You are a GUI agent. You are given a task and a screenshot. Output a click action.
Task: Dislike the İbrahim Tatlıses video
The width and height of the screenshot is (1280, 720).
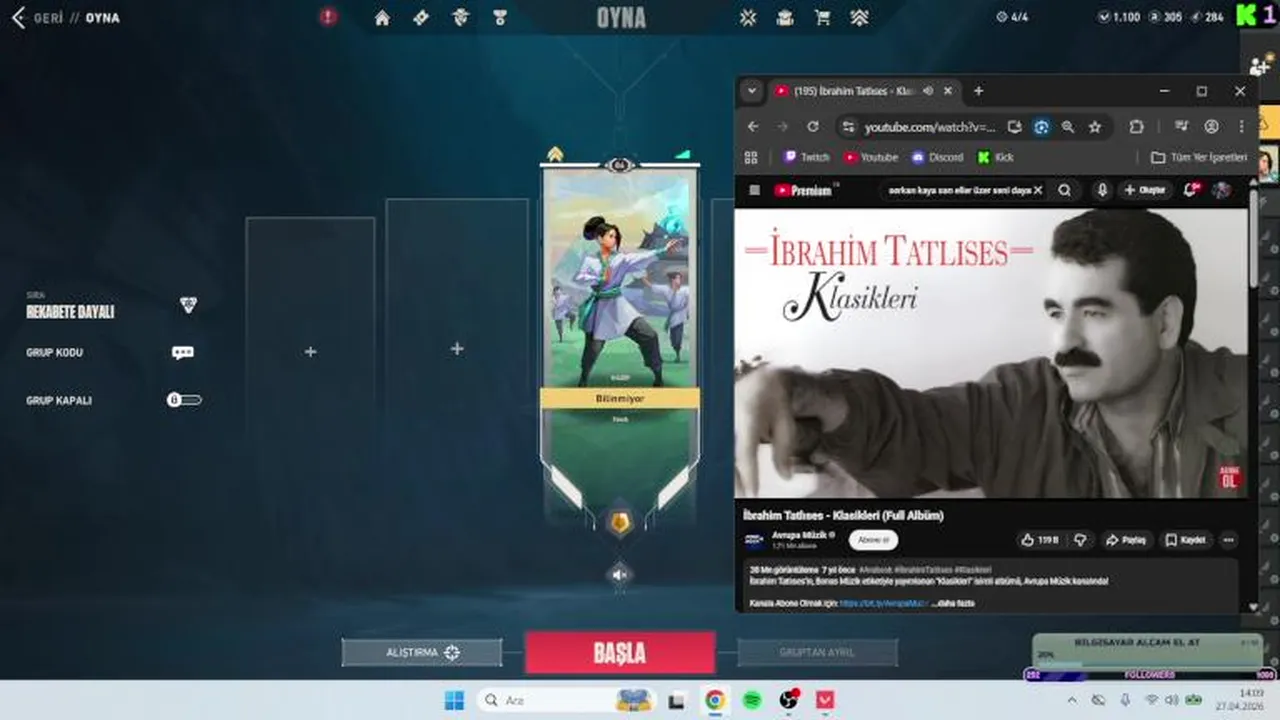(1080, 540)
